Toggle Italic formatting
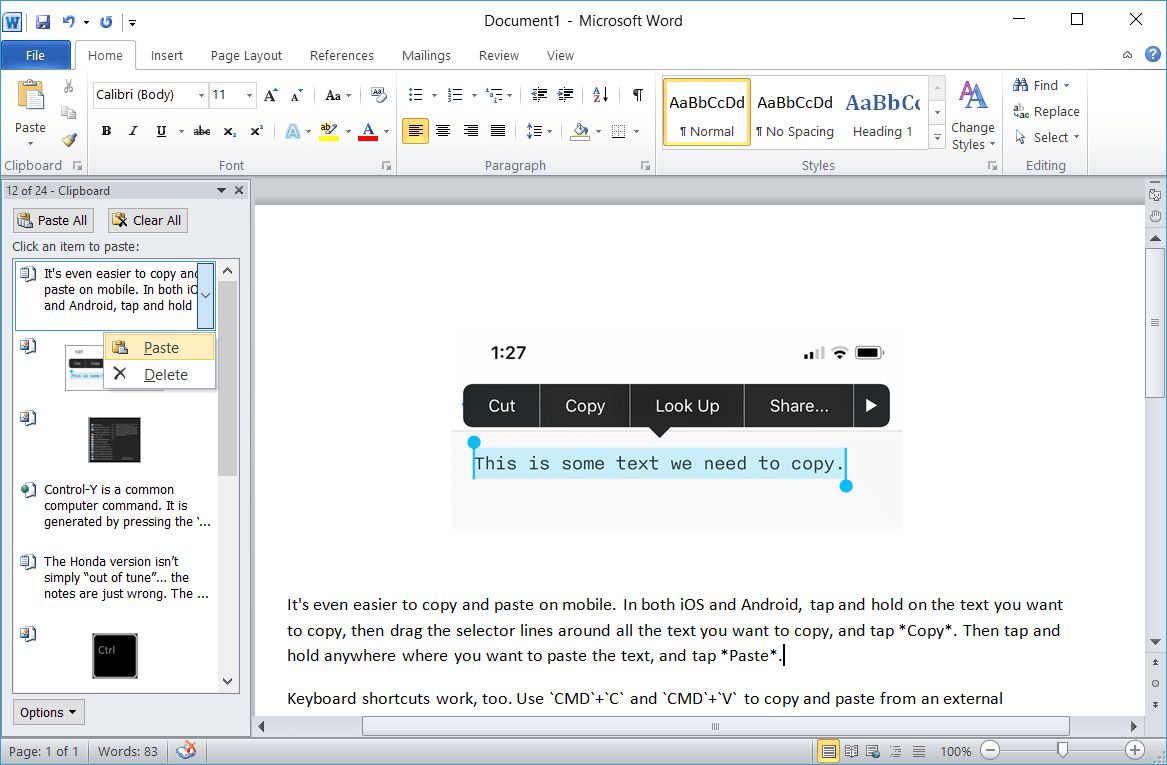This screenshot has height=765, width=1167. [133, 131]
